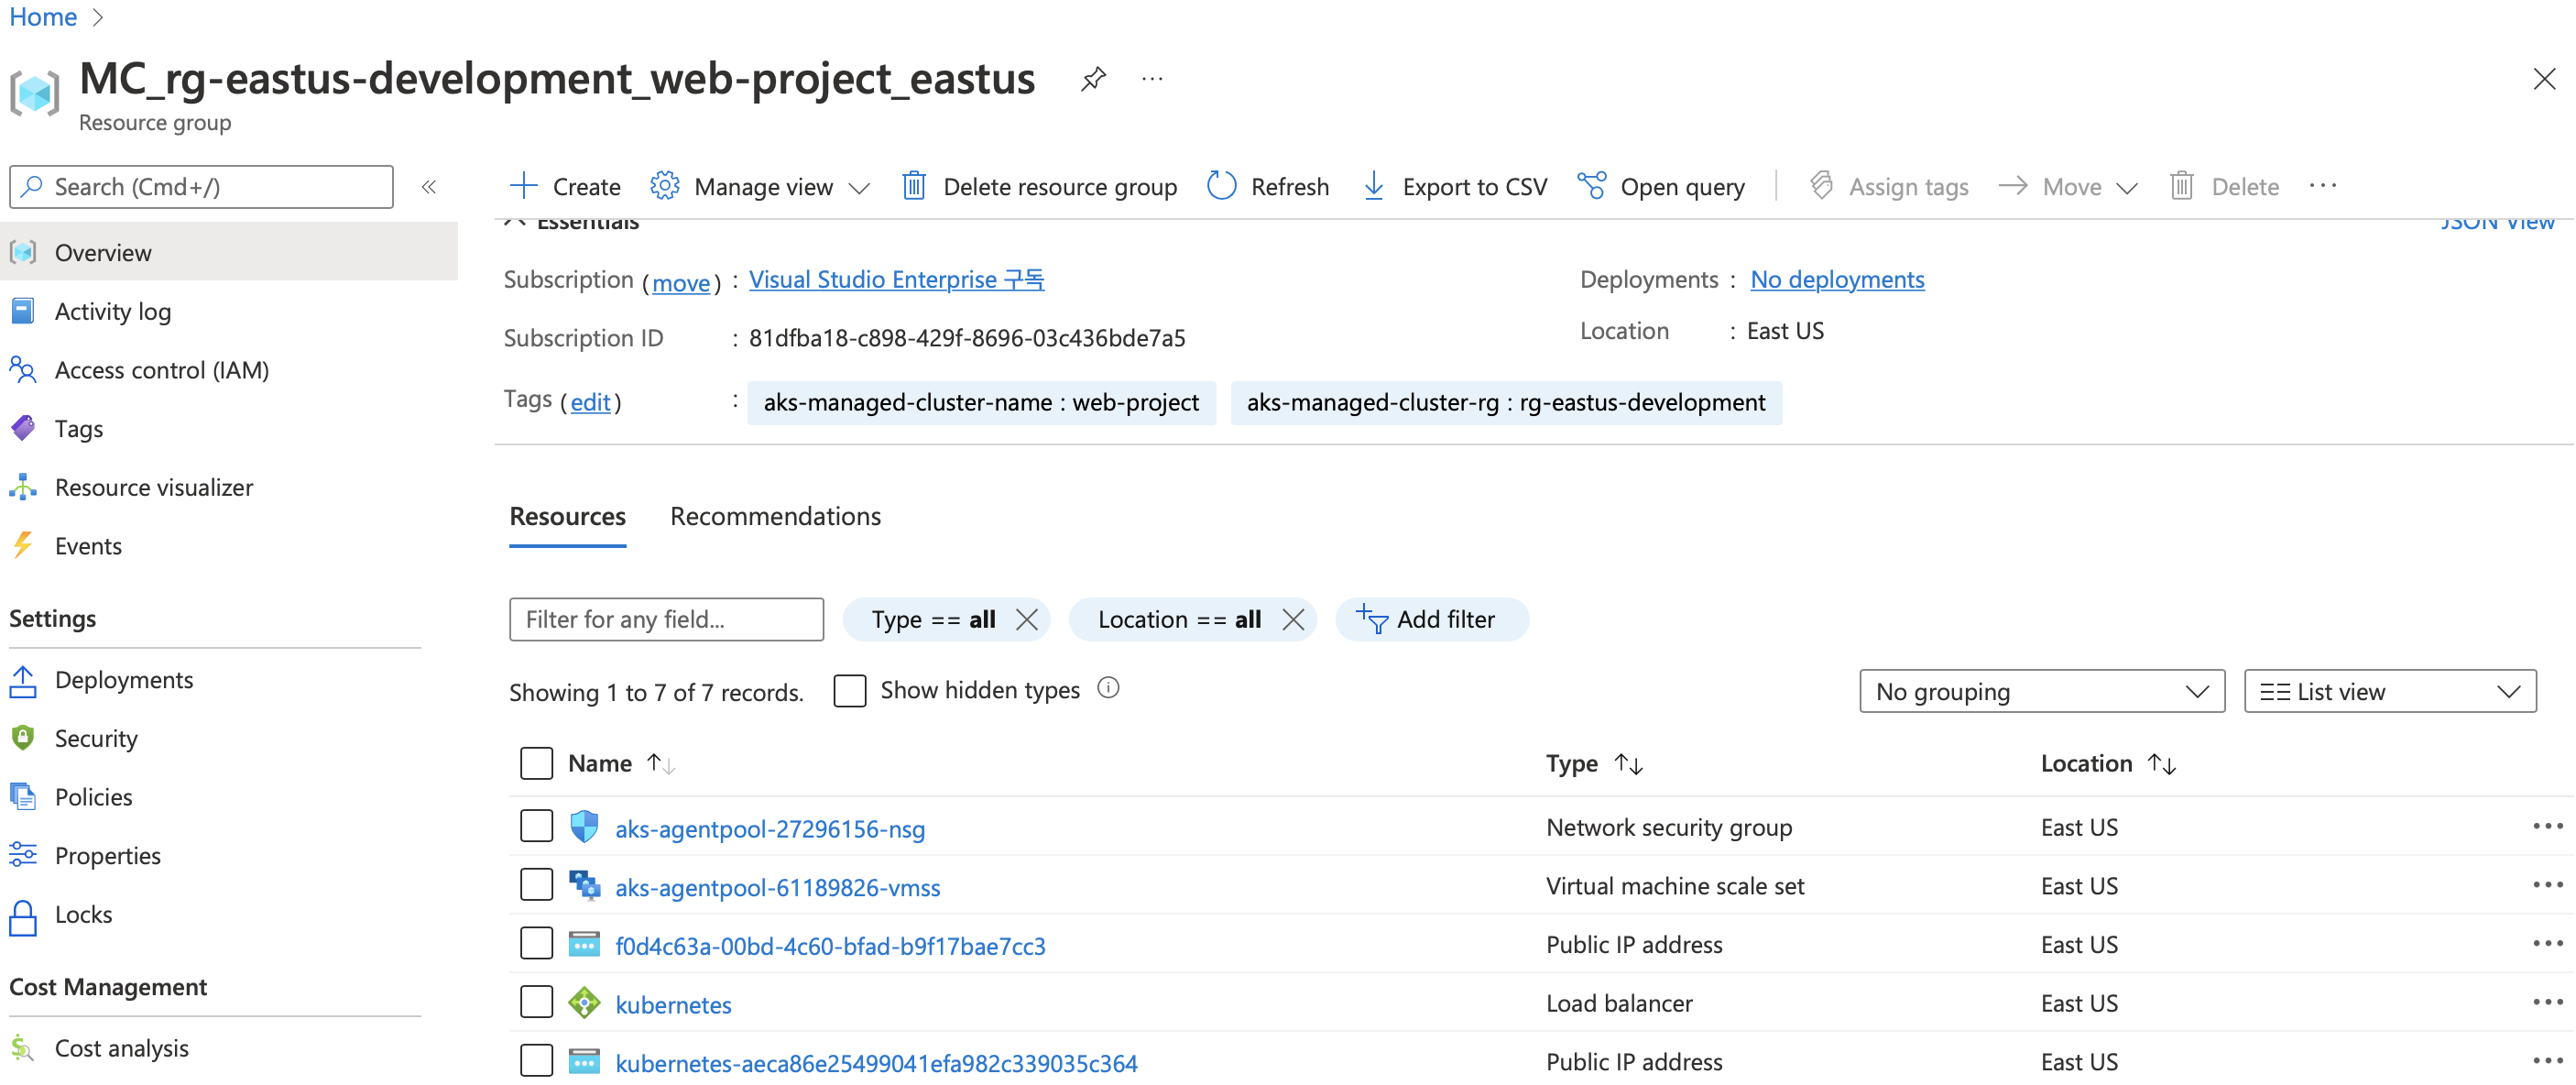Open Activity log in sidebar menu
The image size is (2576, 1085).
coord(112,311)
